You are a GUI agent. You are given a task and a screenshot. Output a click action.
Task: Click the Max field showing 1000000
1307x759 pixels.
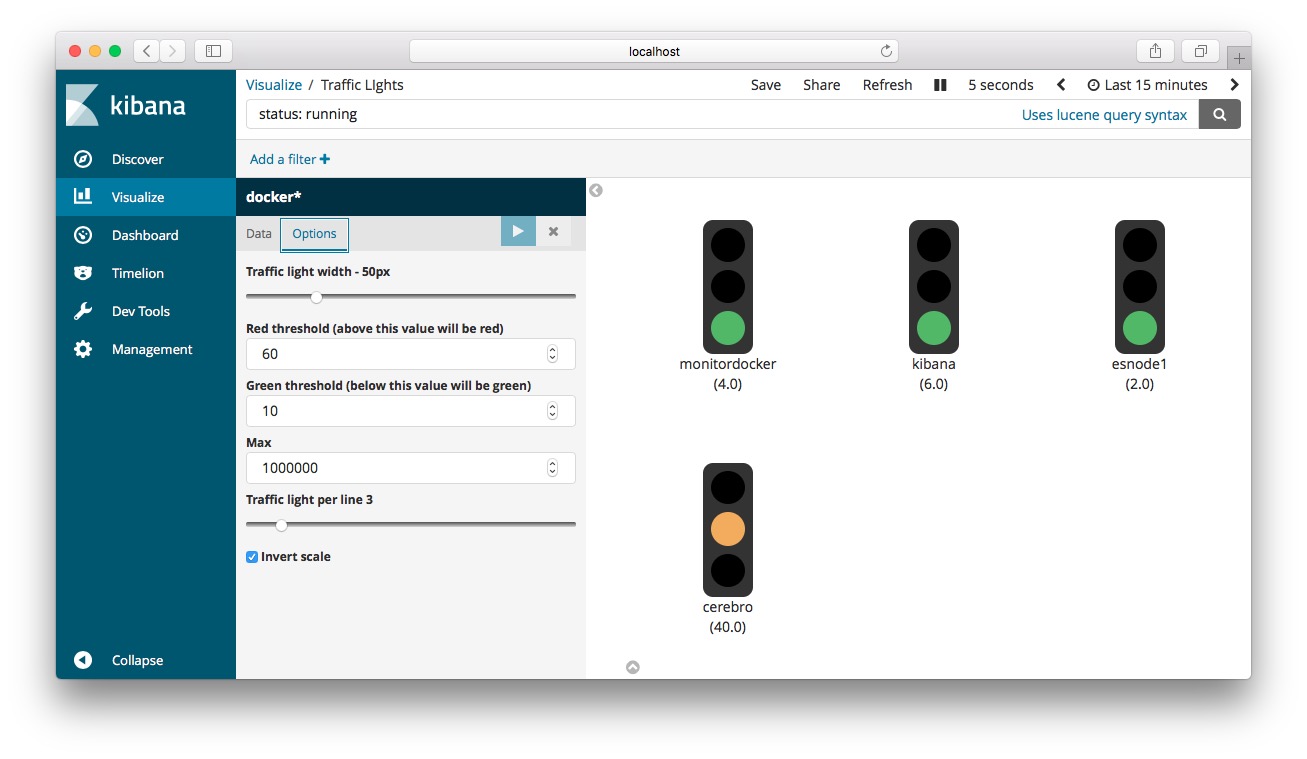pos(411,468)
